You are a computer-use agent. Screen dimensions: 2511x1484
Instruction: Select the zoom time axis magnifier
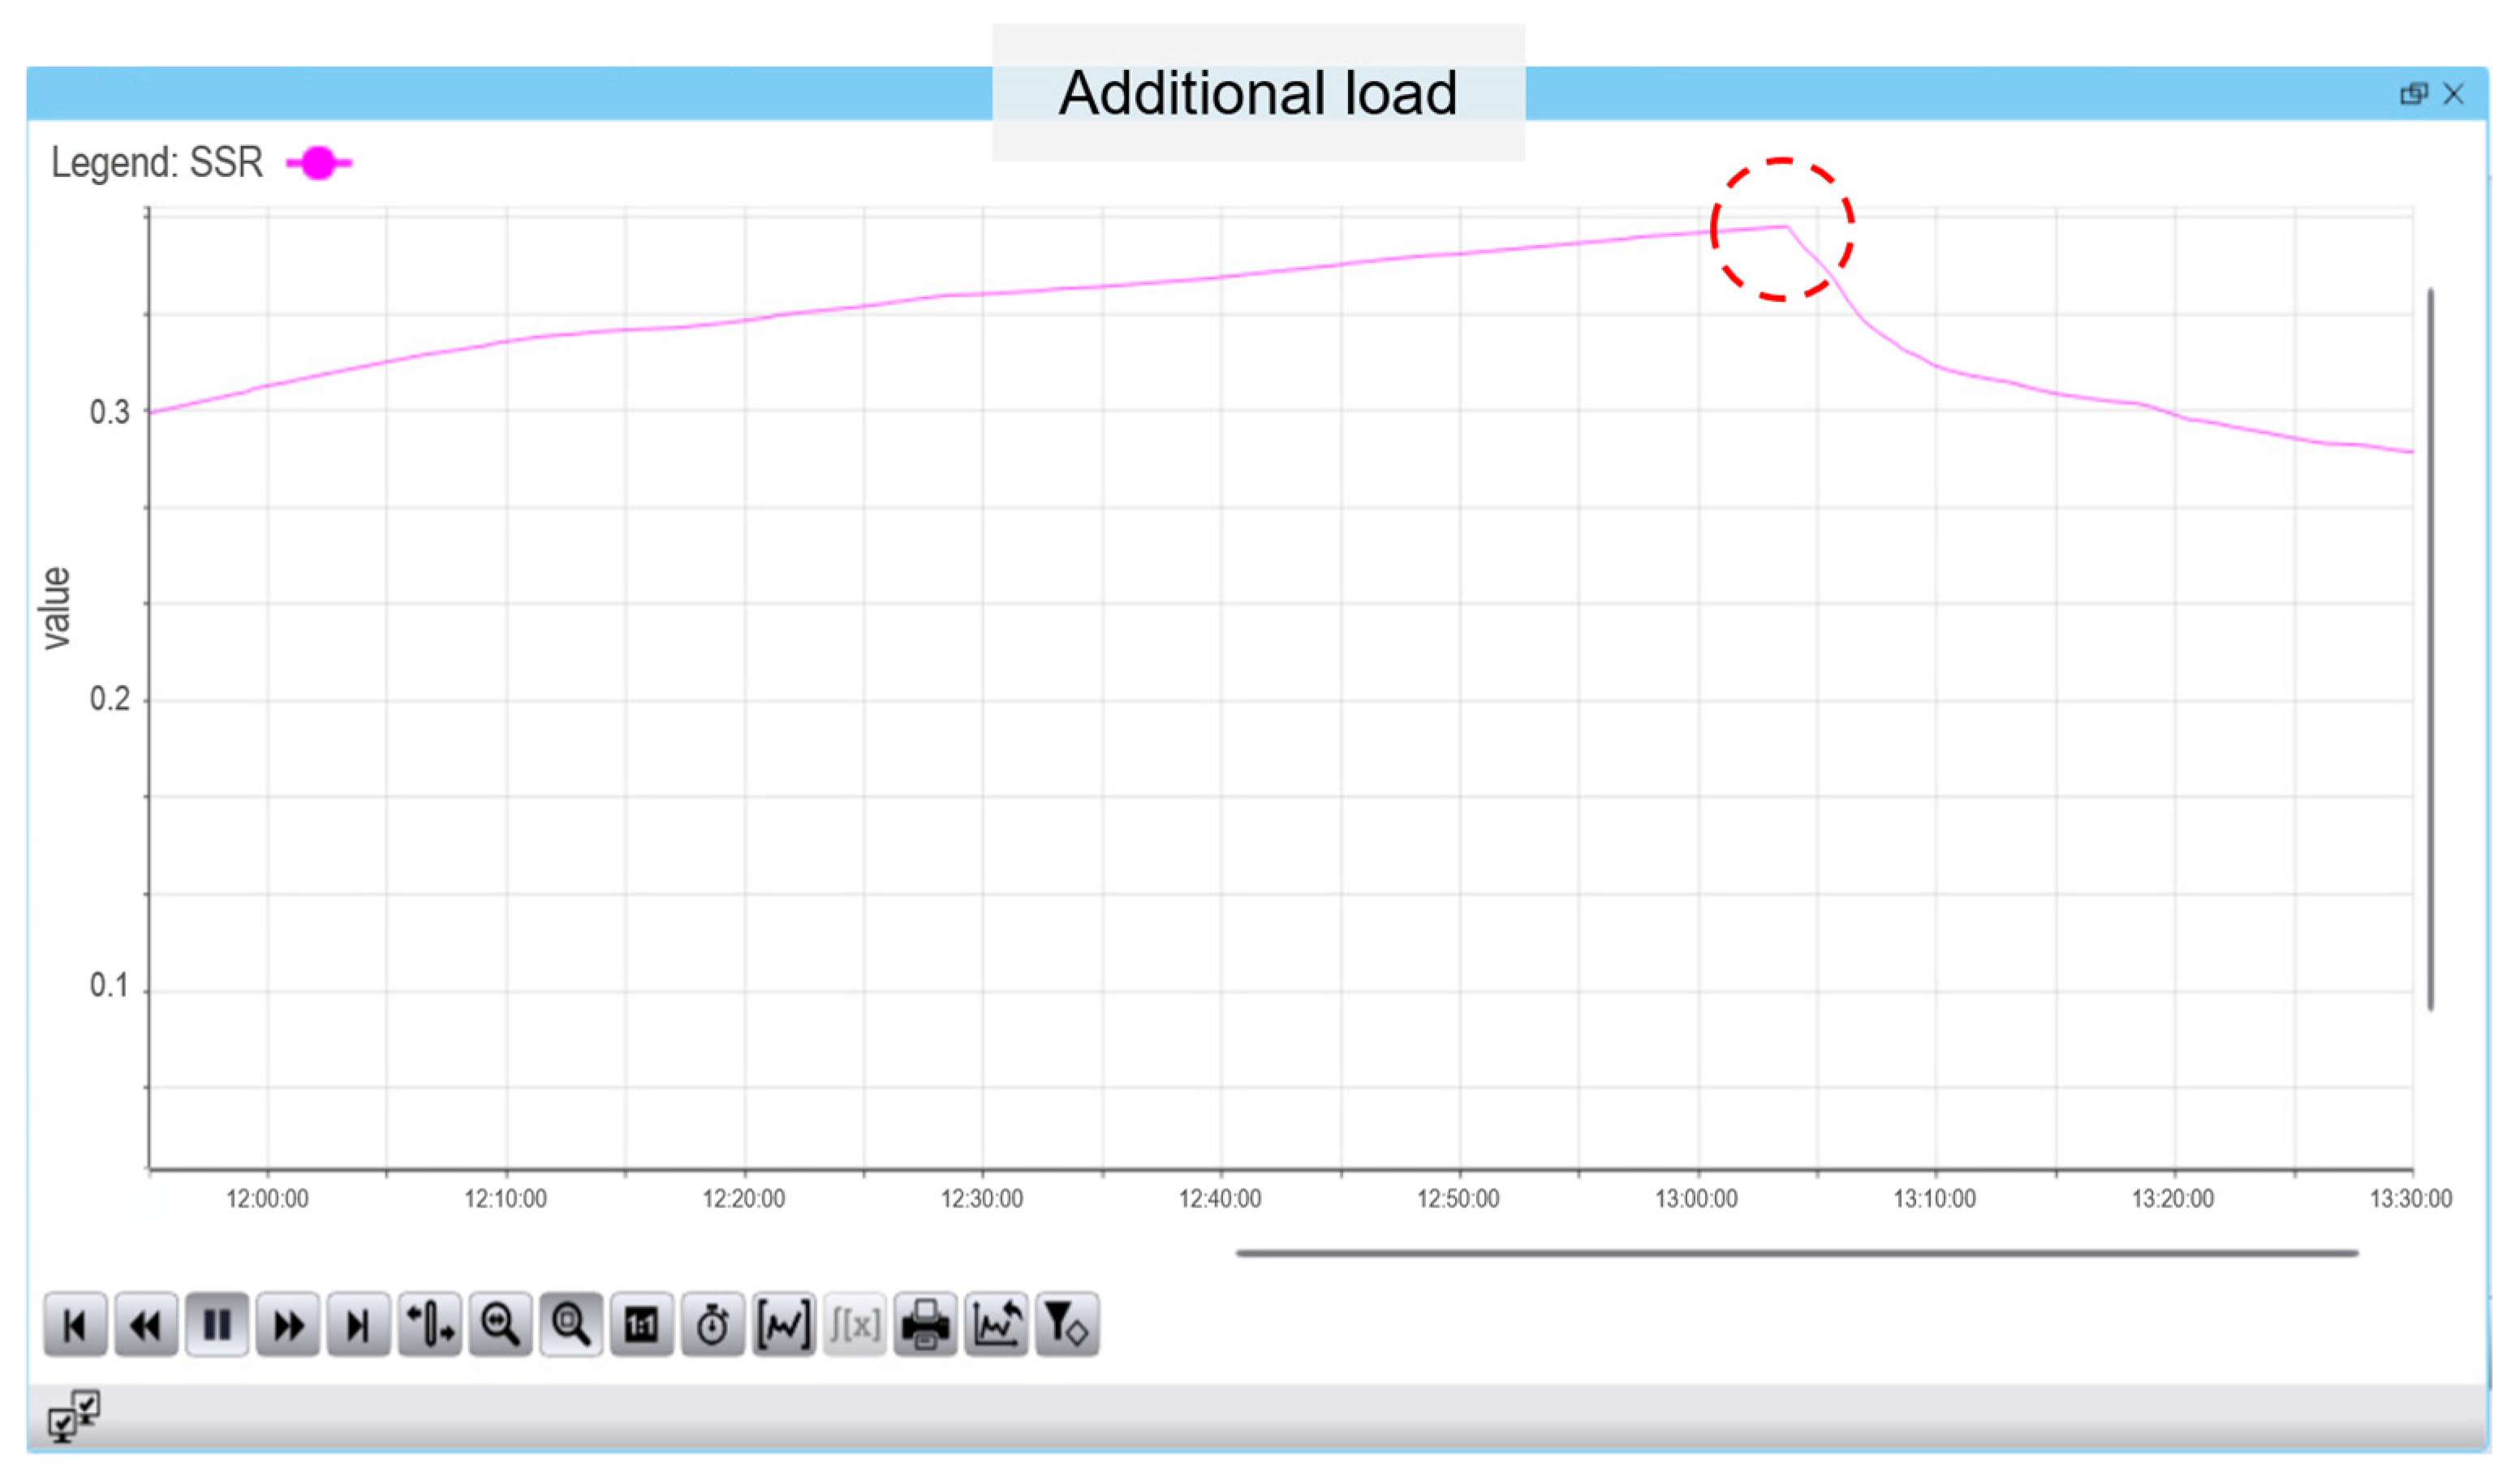point(500,1326)
